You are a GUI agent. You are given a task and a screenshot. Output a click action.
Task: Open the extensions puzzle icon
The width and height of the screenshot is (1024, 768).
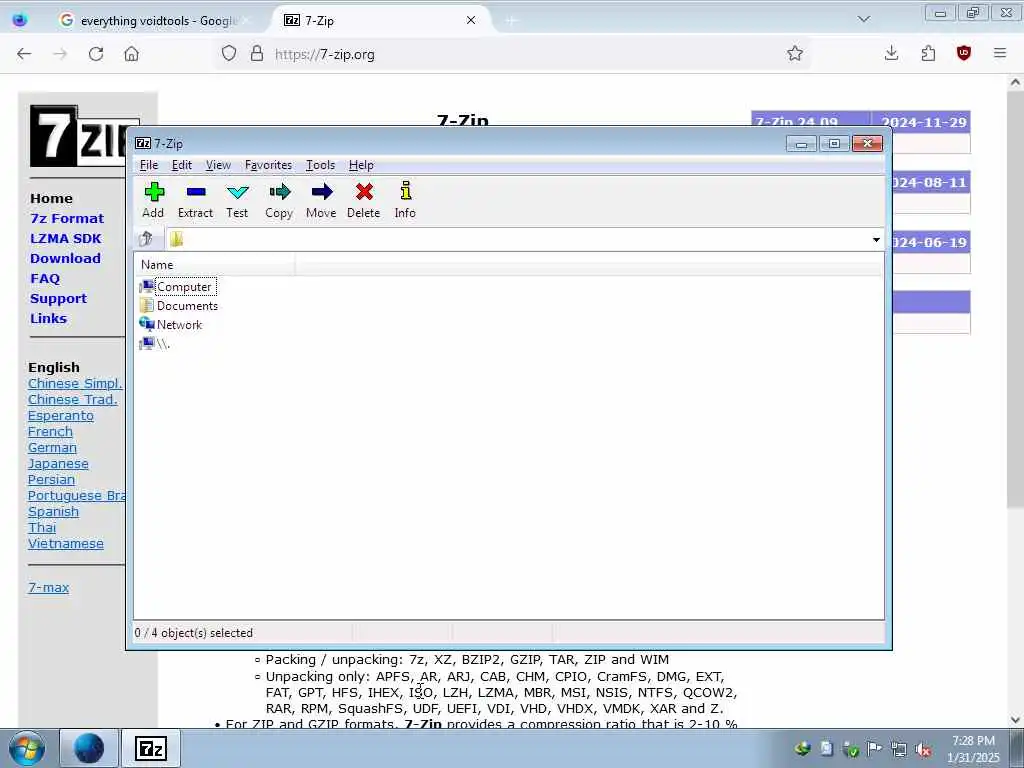tap(928, 54)
